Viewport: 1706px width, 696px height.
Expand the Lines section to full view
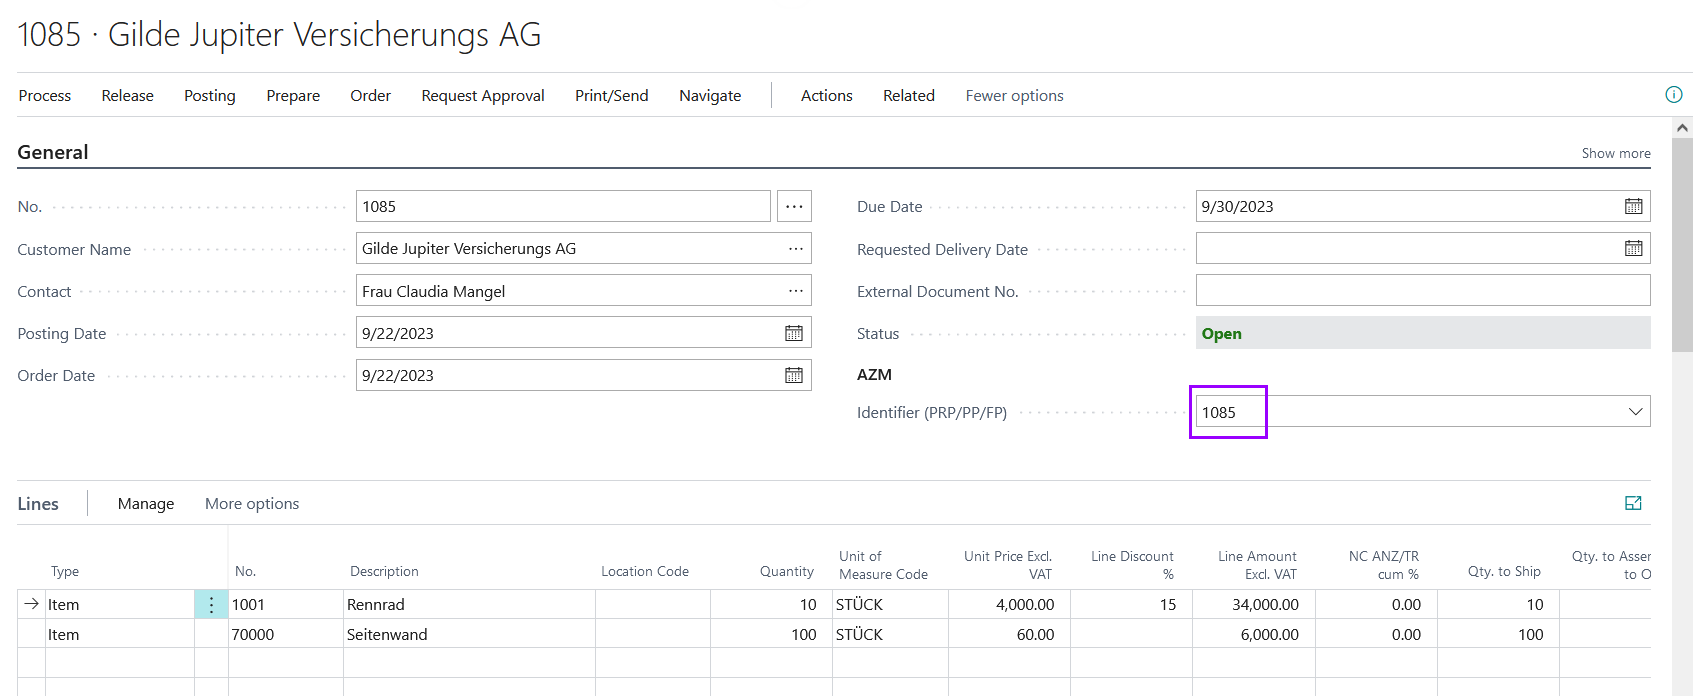click(x=1633, y=503)
